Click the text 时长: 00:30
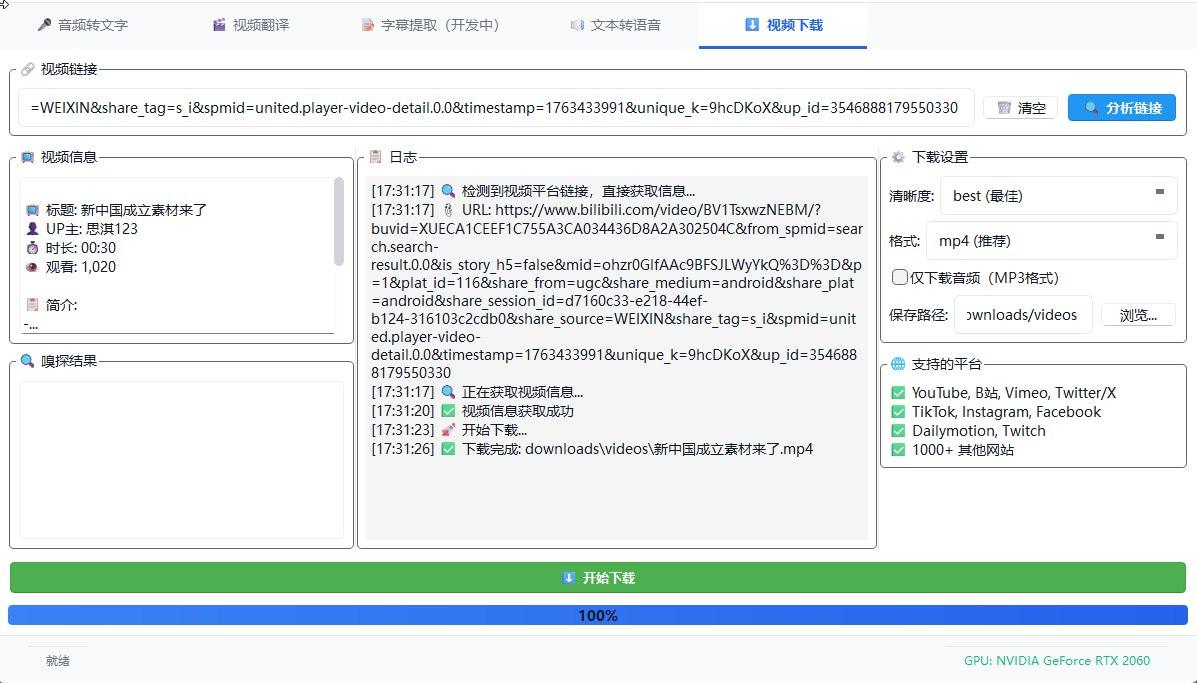The width and height of the screenshot is (1197, 683). pos(81,248)
